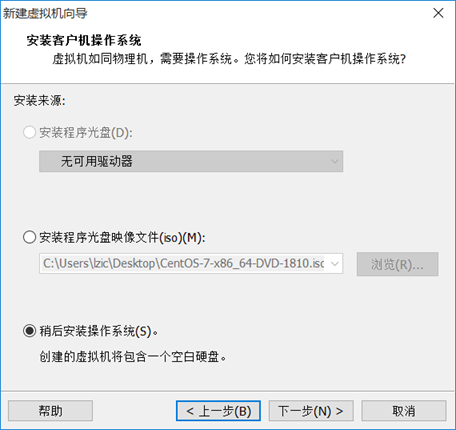Screen dimensions: 456x430
Task: Open help via the 帮助 button
Action: (50, 411)
